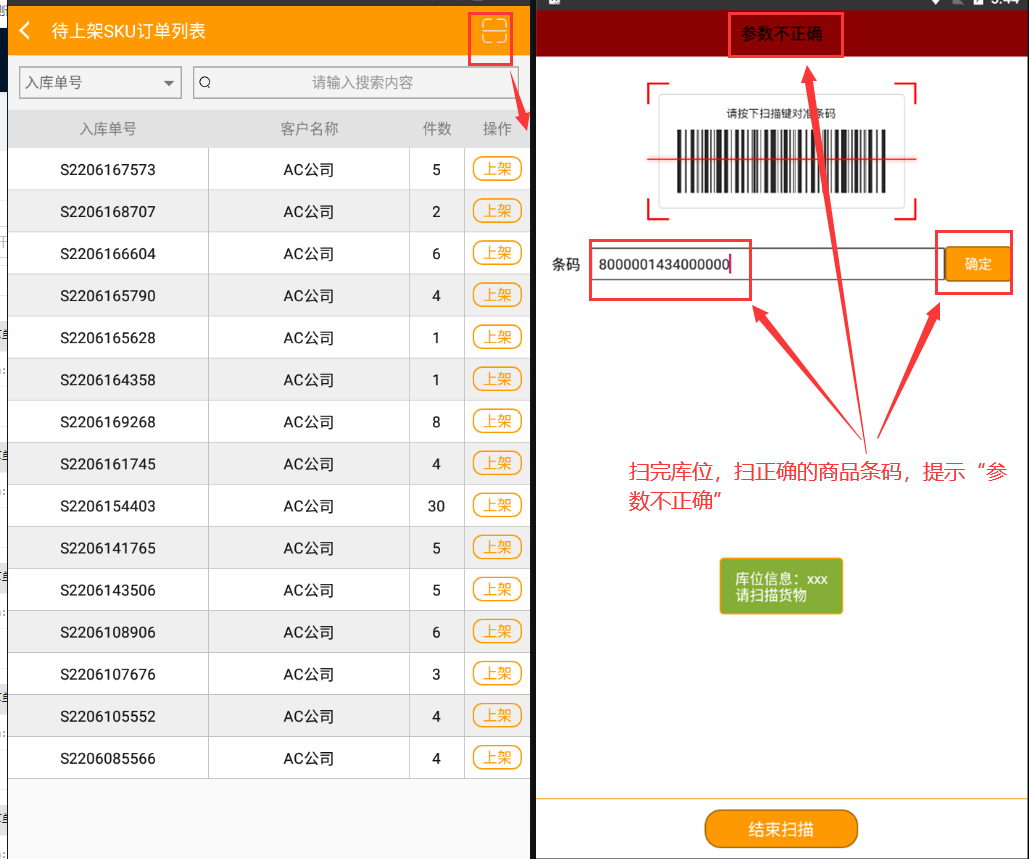The width and height of the screenshot is (1029, 859).
Task: Click 上架 for order S2206085566
Action: coord(497,758)
